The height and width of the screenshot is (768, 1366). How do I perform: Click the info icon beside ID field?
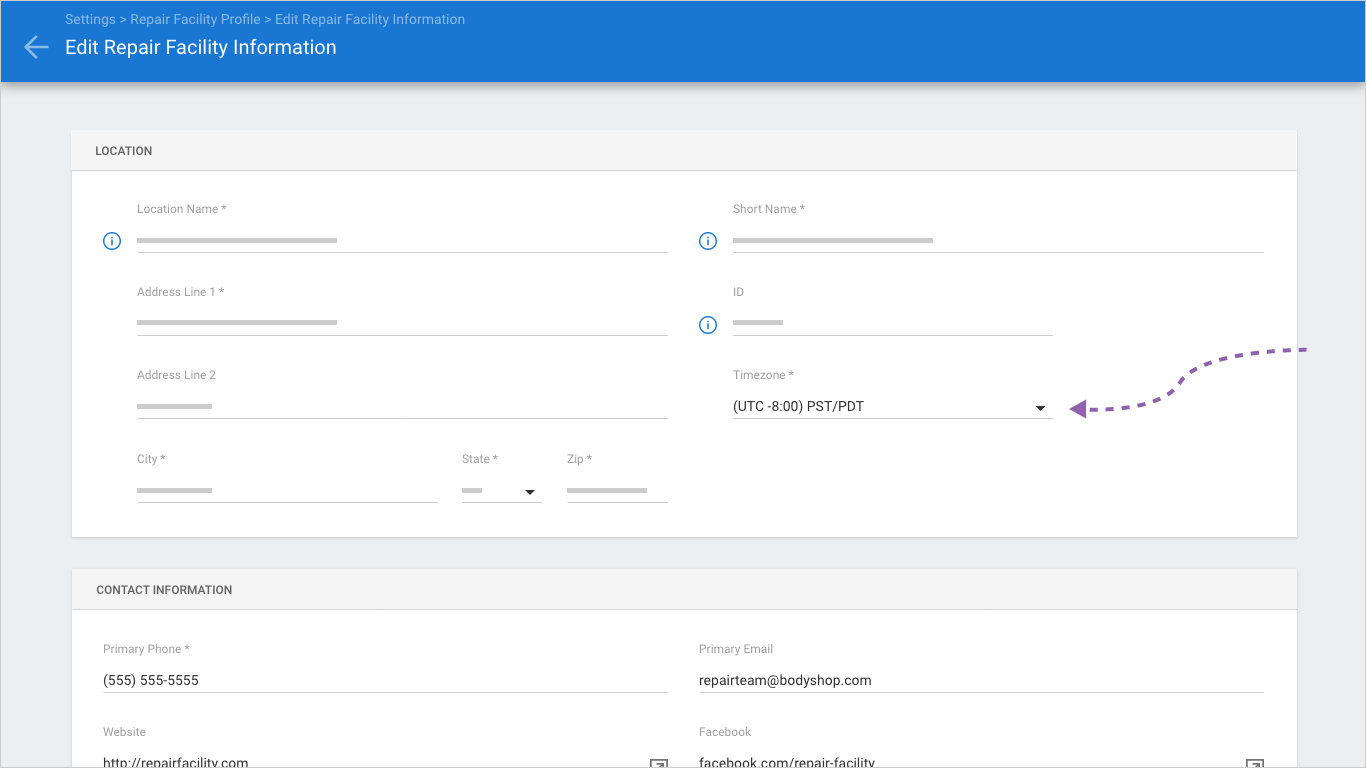[708, 325]
